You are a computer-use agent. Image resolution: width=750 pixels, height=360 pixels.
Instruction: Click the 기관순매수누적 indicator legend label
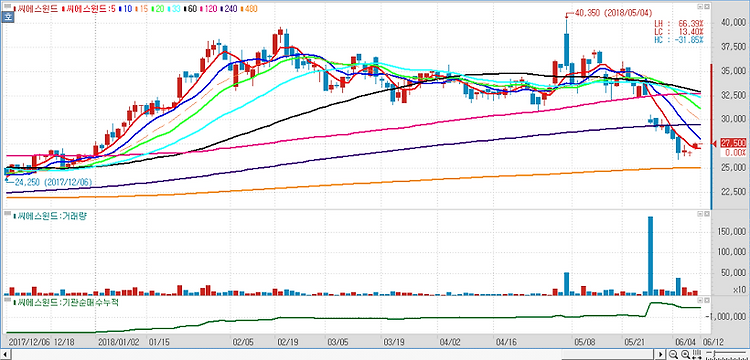point(66,303)
